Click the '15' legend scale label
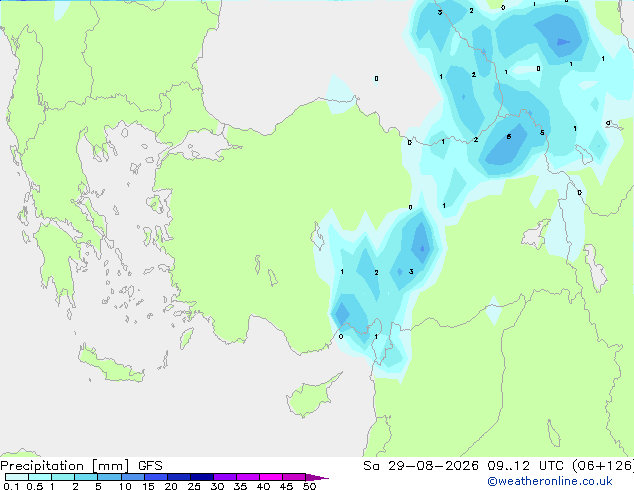This screenshot has height=490, width=634. point(148,486)
